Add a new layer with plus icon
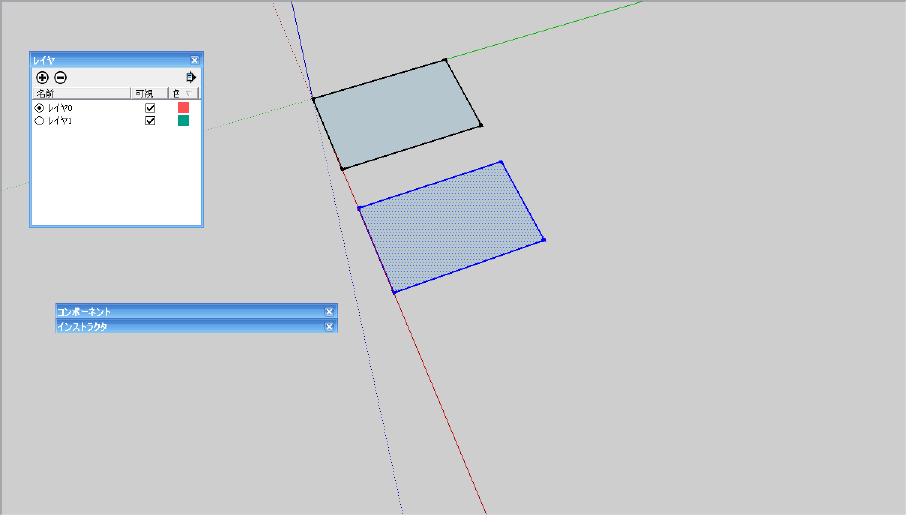Viewport: 907px width, 516px height. tap(42, 78)
